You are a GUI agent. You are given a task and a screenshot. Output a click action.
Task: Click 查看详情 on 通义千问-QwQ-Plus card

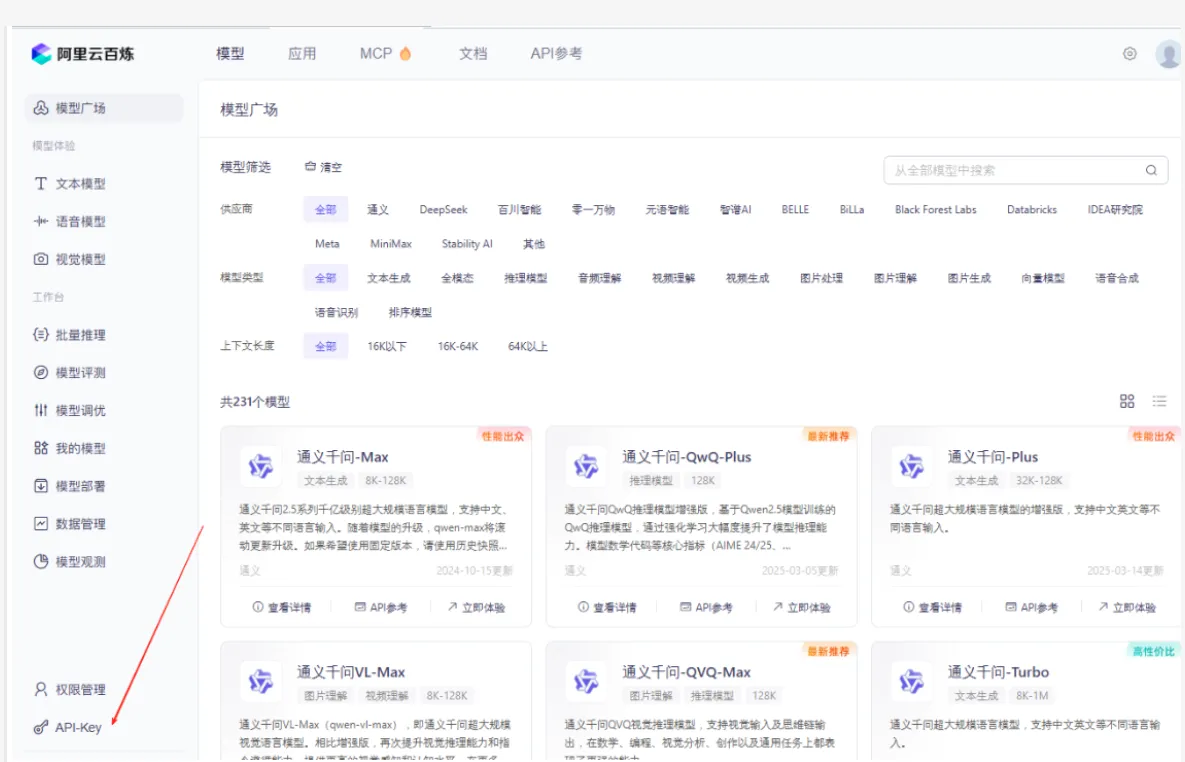pos(607,607)
